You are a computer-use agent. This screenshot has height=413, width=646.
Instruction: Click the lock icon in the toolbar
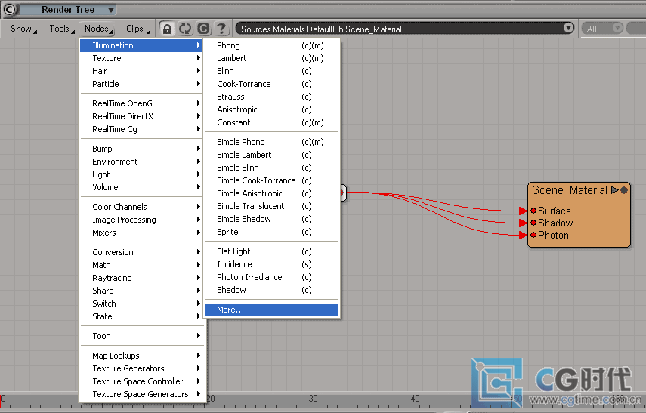[x=167, y=29]
